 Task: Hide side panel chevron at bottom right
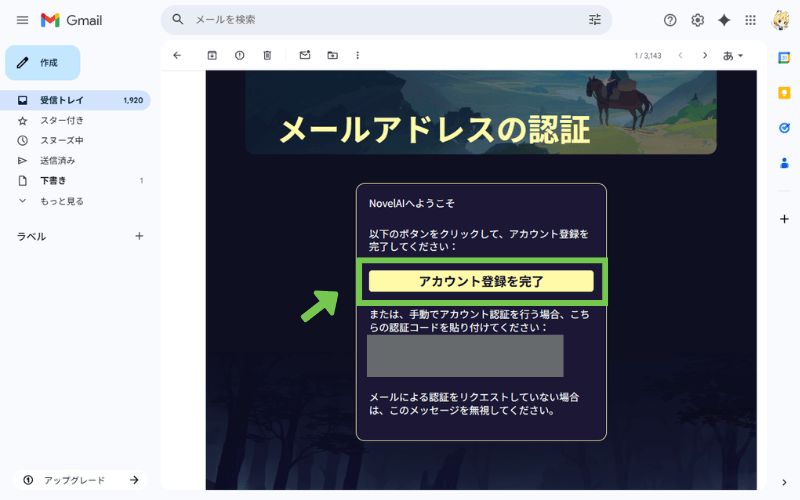click(784, 482)
